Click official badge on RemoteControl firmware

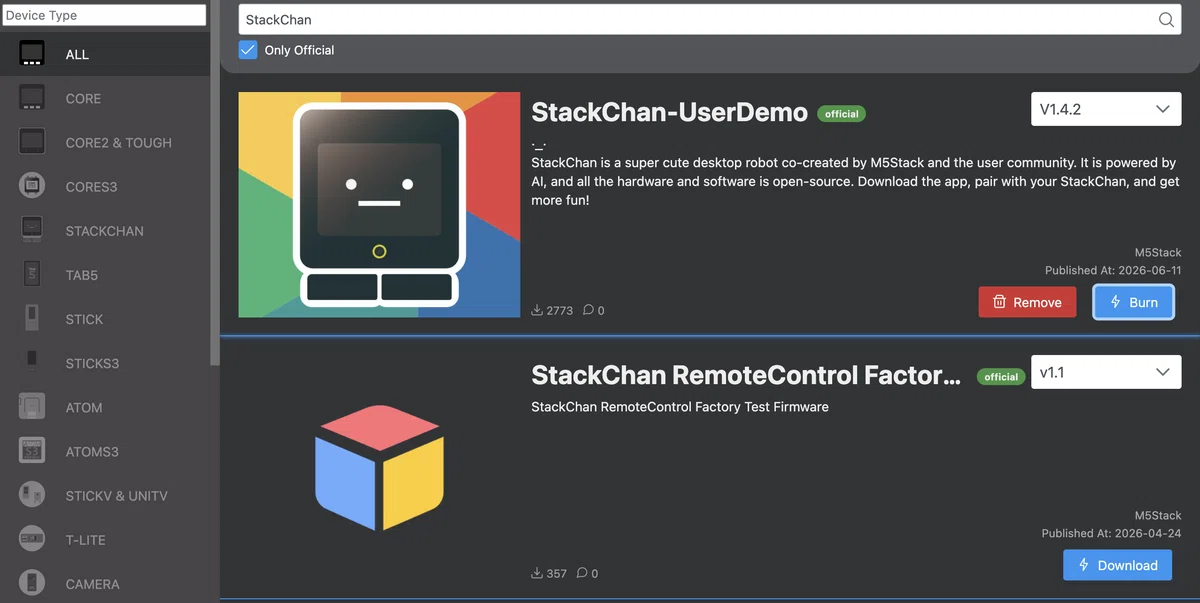coord(1000,377)
